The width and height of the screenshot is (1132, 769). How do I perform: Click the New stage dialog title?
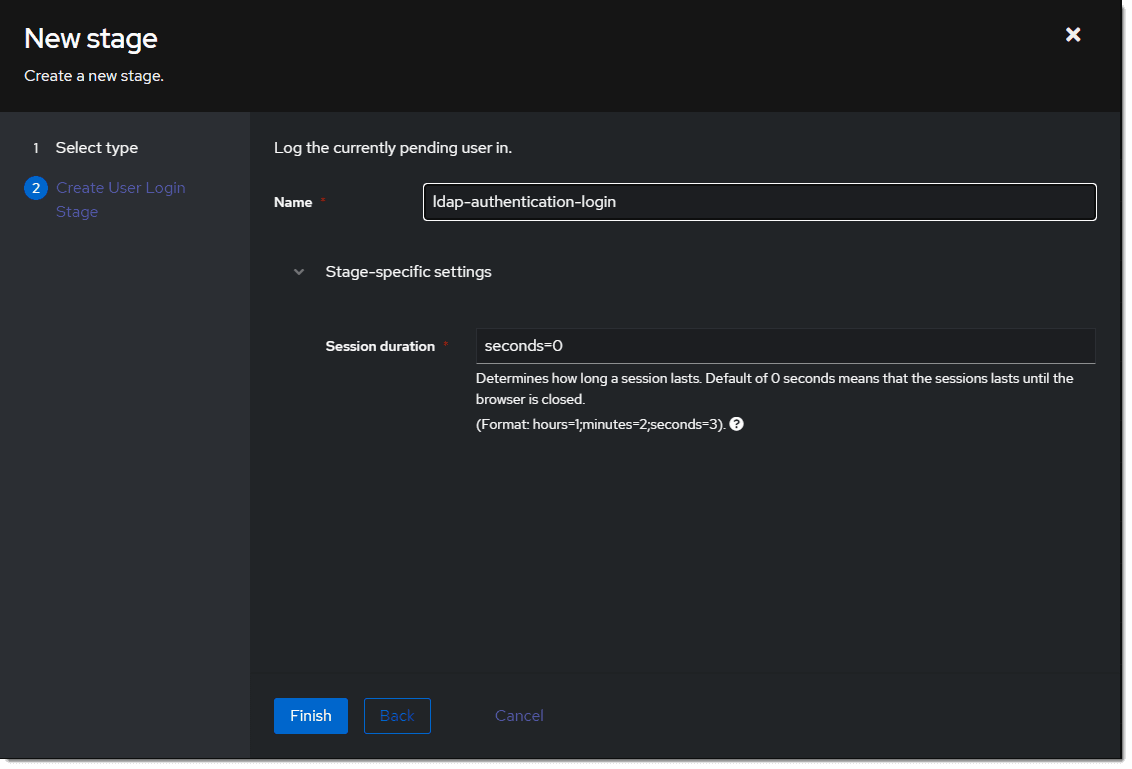point(91,39)
